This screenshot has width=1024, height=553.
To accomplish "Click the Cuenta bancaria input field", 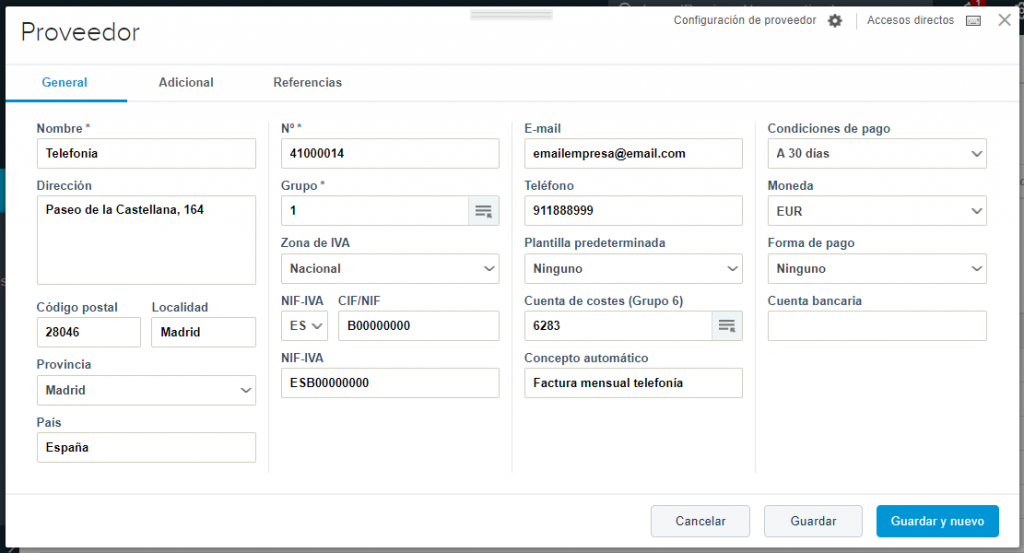I will pos(876,326).
